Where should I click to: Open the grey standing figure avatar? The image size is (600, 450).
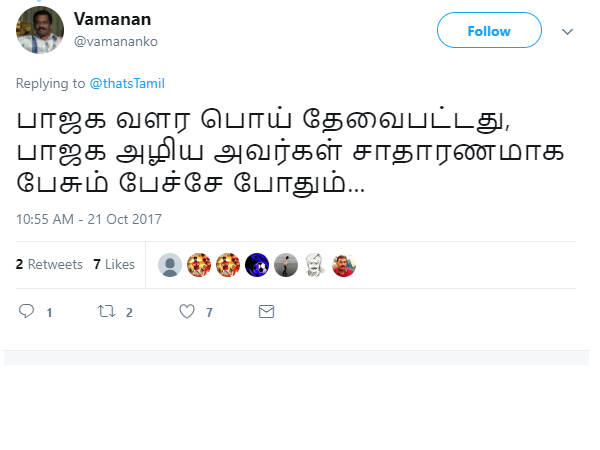286,265
